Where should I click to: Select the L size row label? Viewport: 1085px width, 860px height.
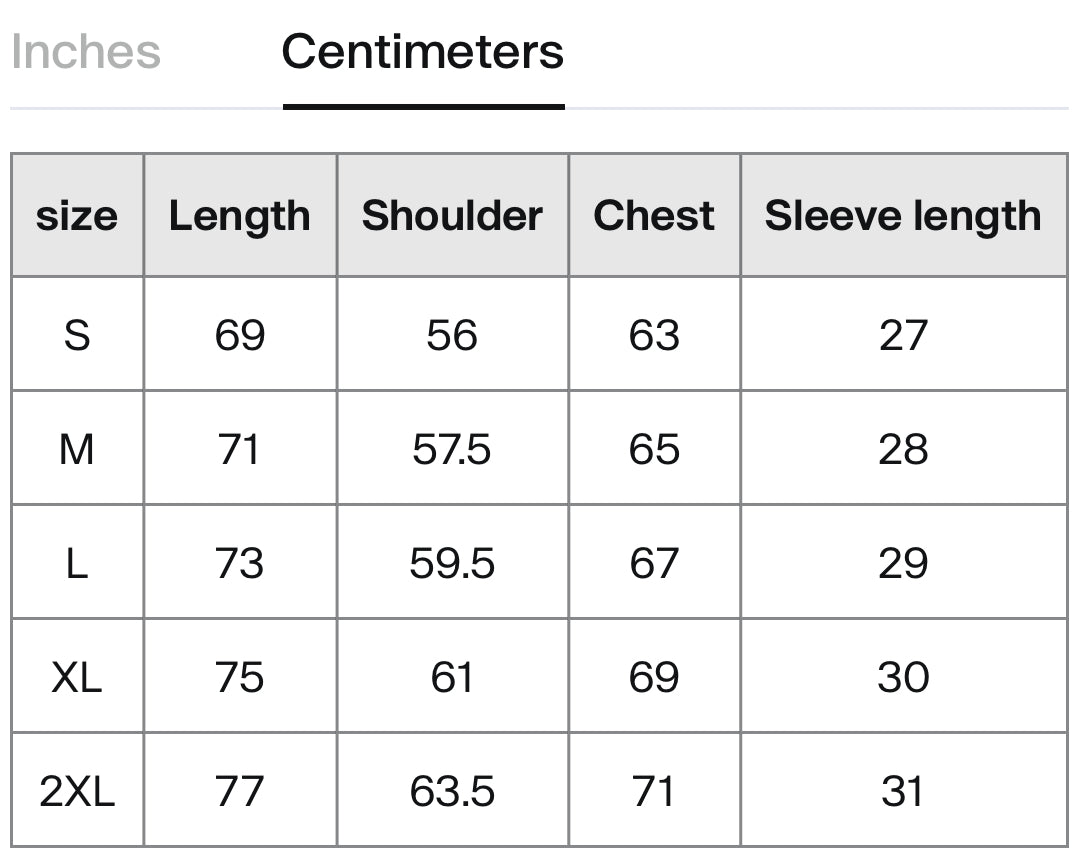tap(77, 564)
